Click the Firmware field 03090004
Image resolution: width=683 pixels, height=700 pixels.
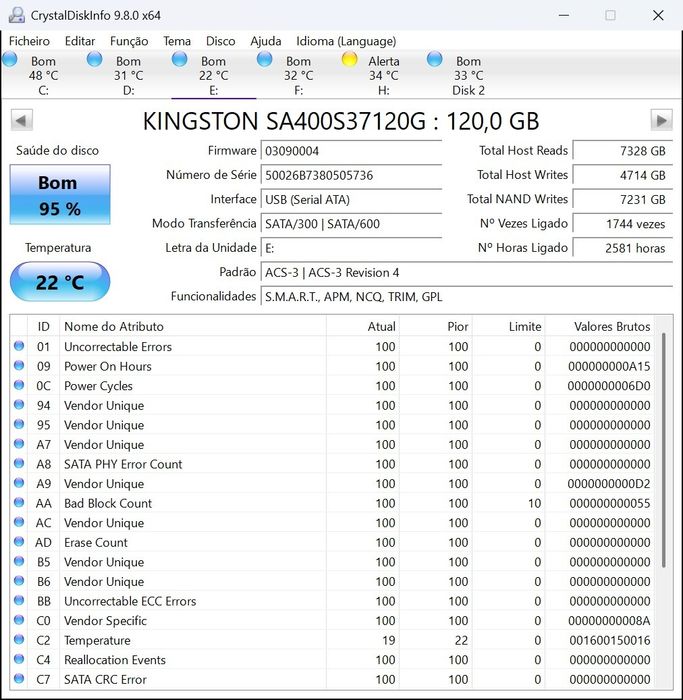tap(351, 151)
